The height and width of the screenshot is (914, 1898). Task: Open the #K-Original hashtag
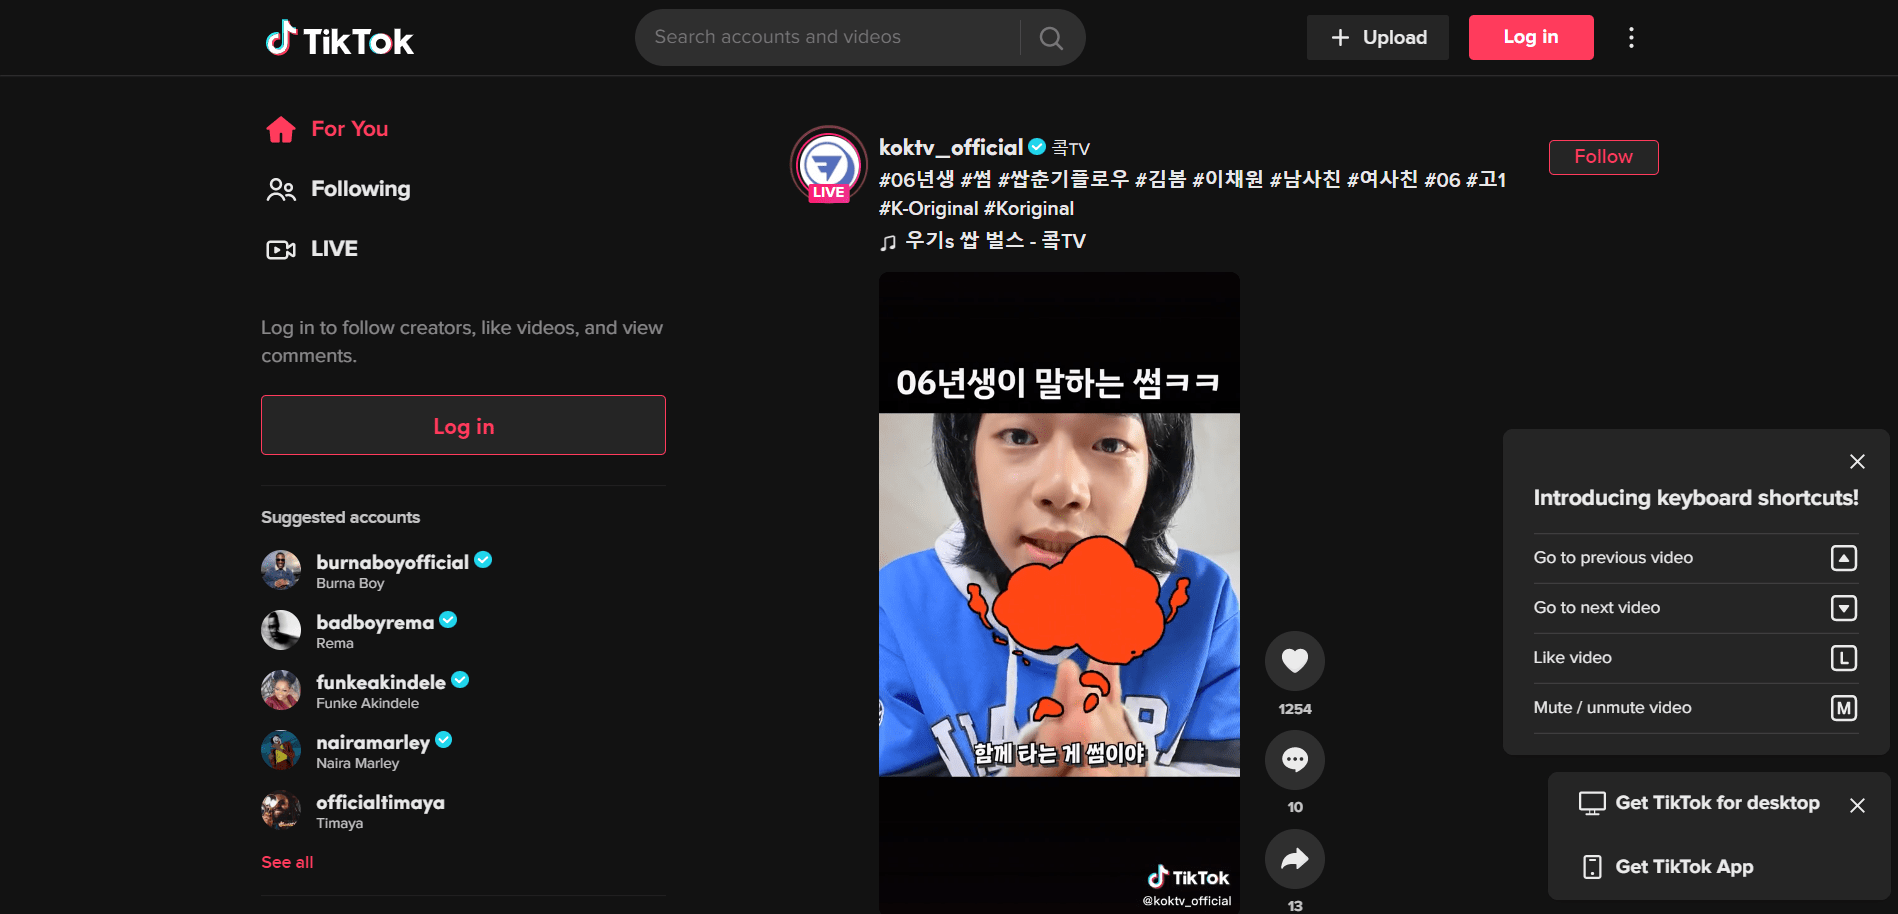pos(928,209)
